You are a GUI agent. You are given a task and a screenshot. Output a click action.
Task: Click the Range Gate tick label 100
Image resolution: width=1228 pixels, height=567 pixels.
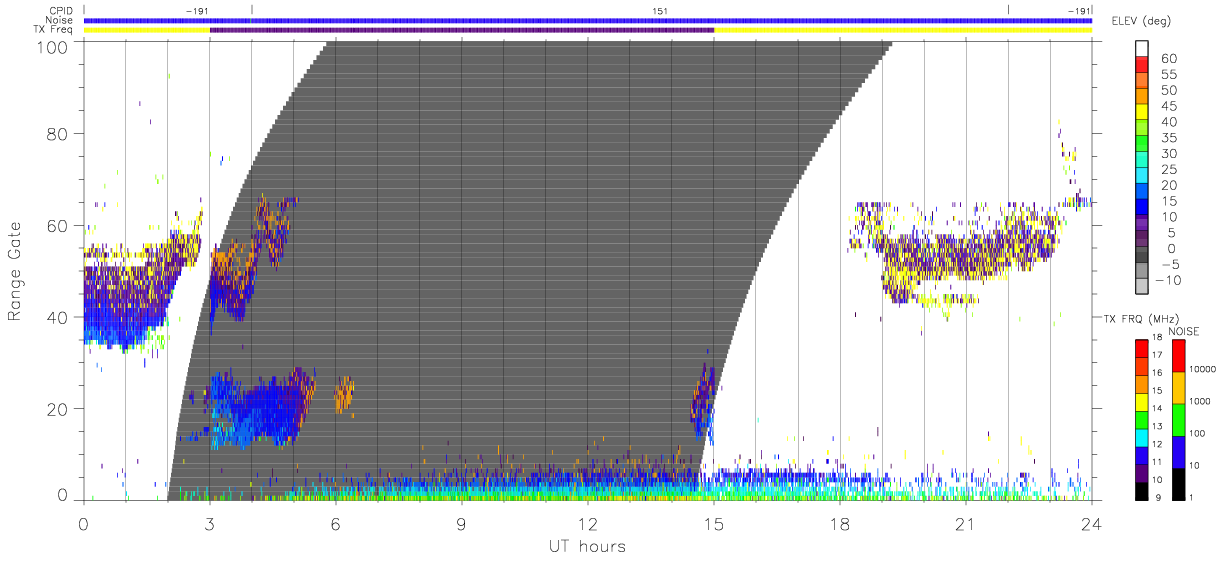coord(54,47)
